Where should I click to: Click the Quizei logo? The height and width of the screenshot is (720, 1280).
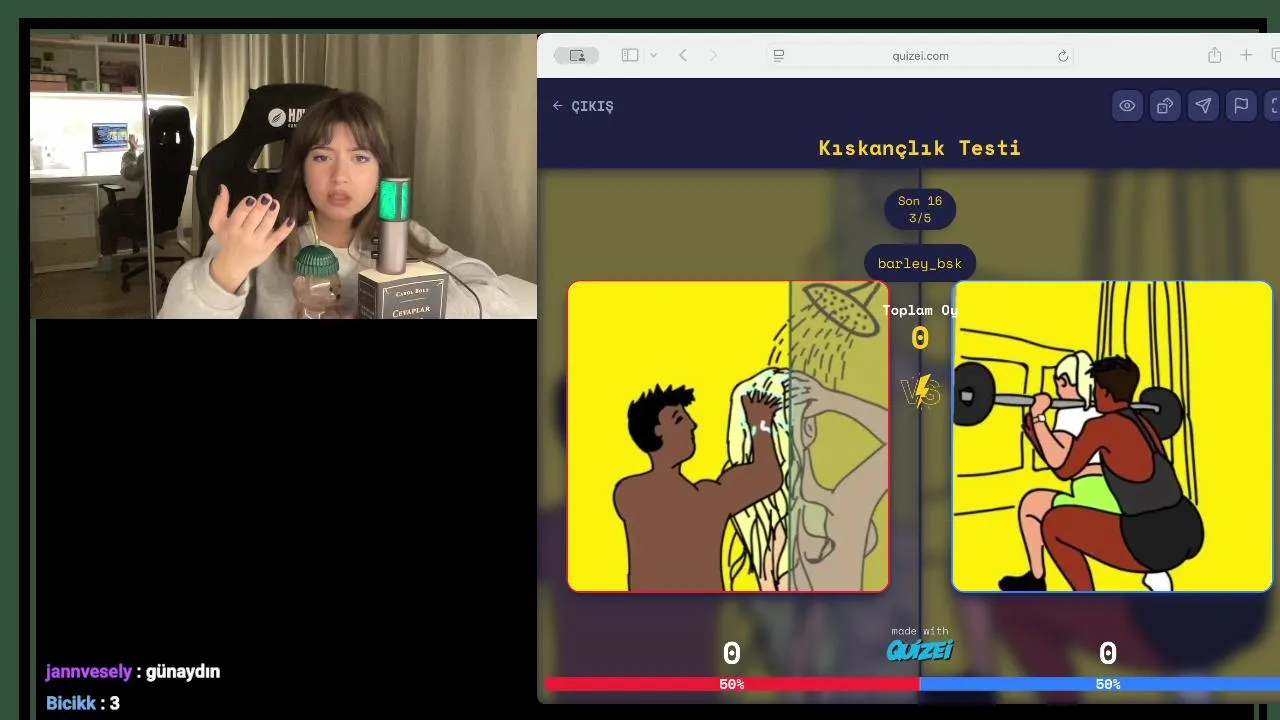click(920, 650)
